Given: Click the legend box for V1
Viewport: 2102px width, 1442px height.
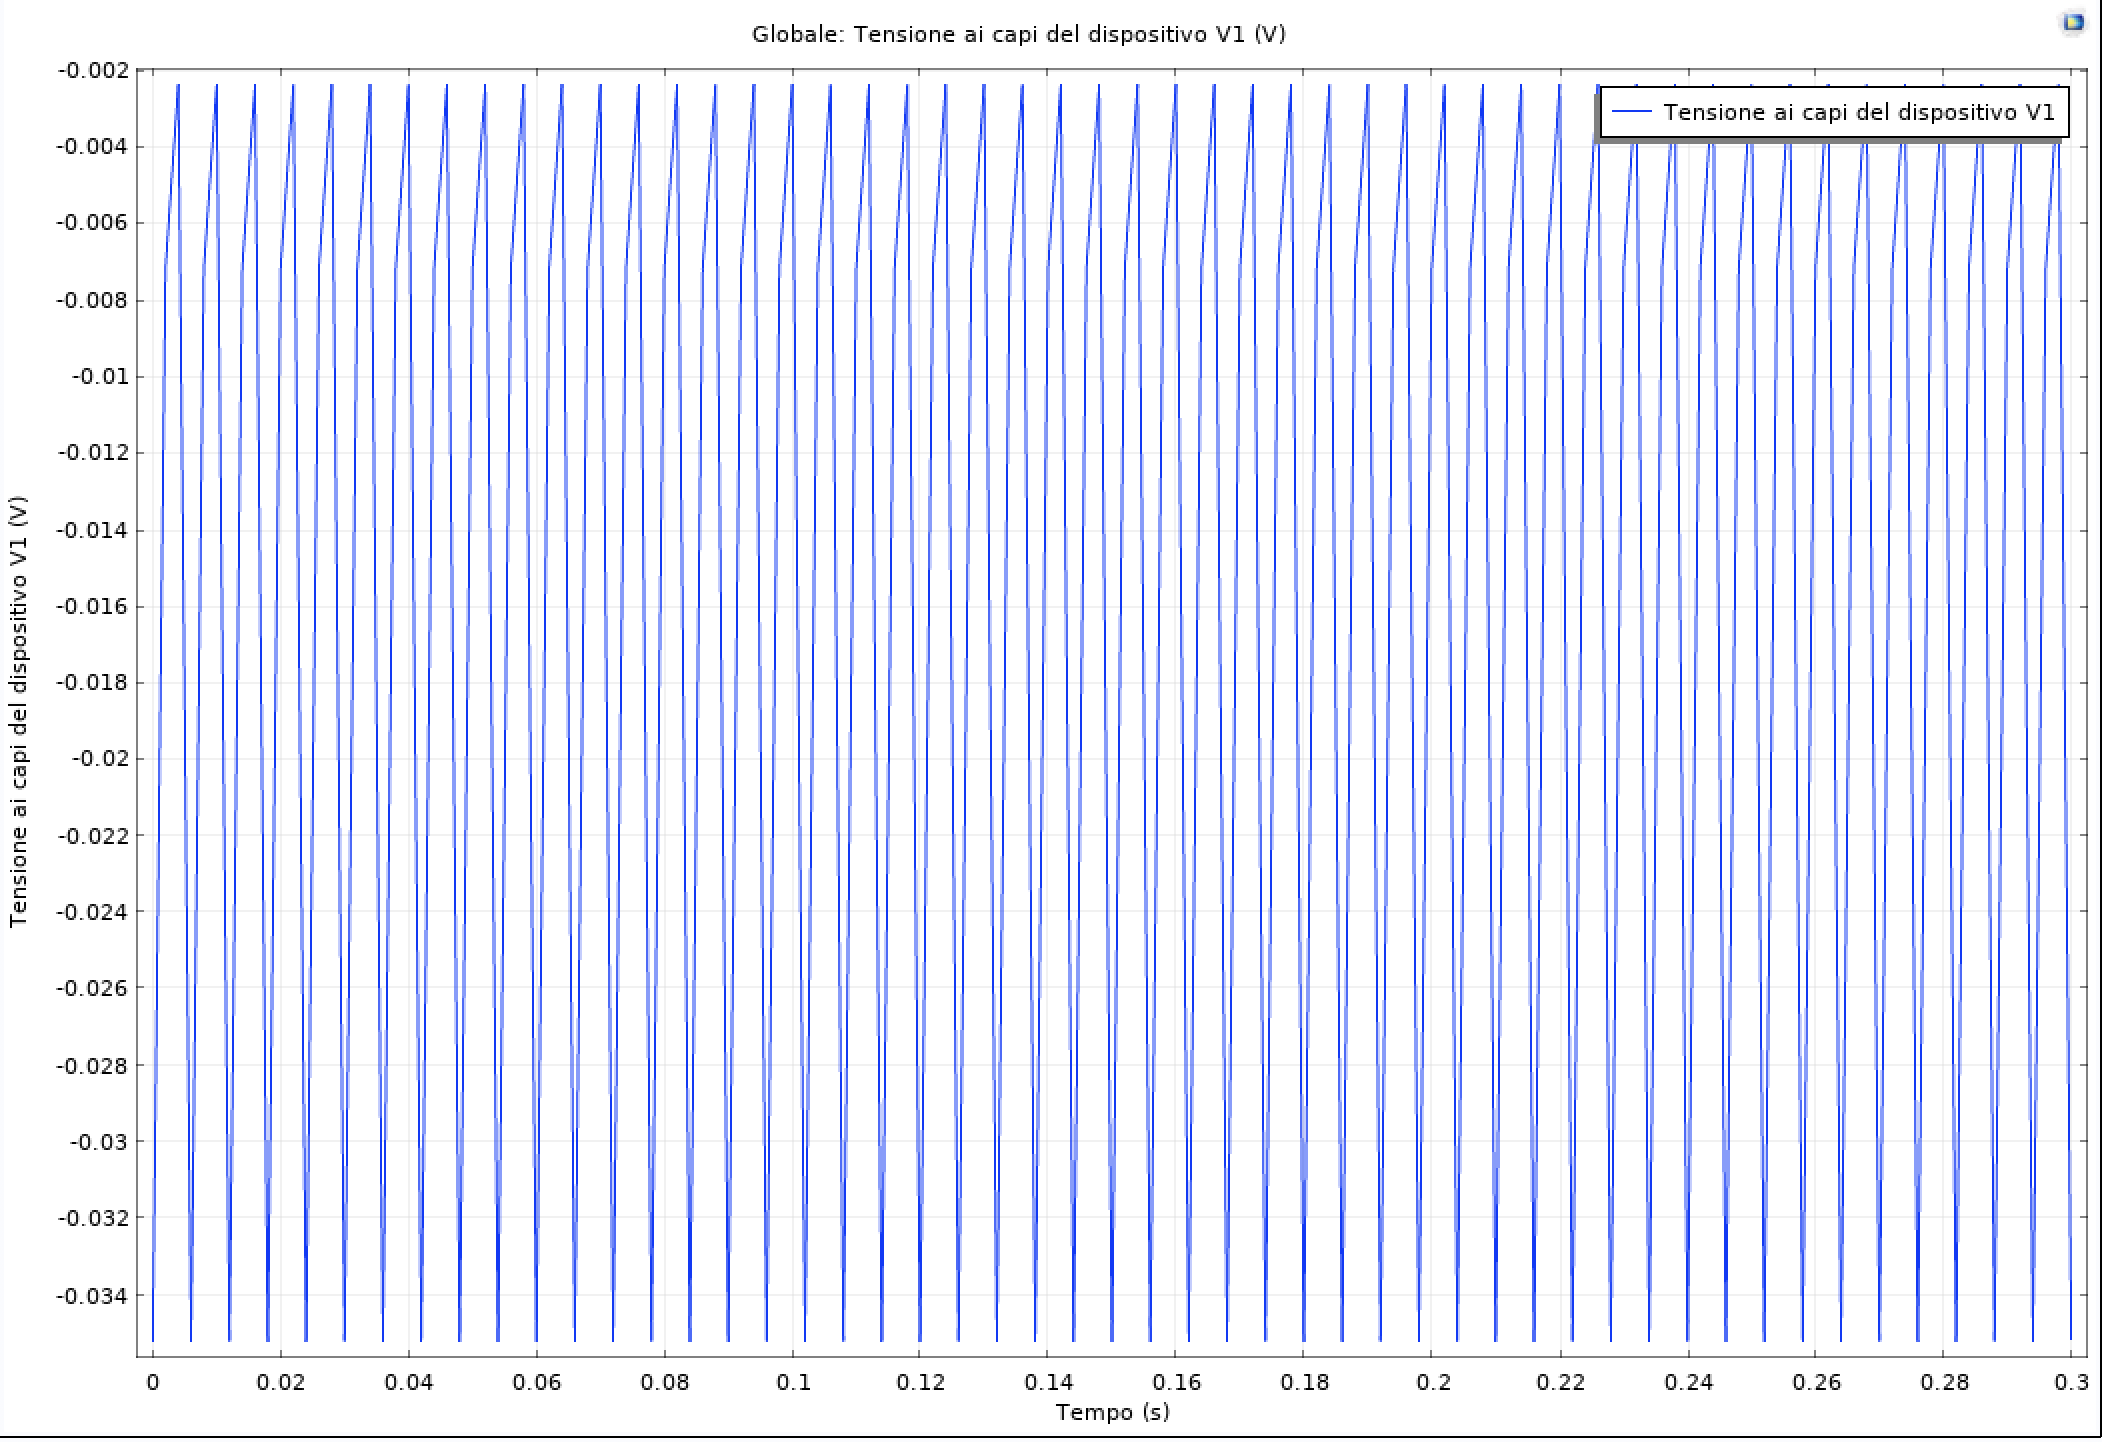Looking at the screenshot, I should click(x=1833, y=113).
